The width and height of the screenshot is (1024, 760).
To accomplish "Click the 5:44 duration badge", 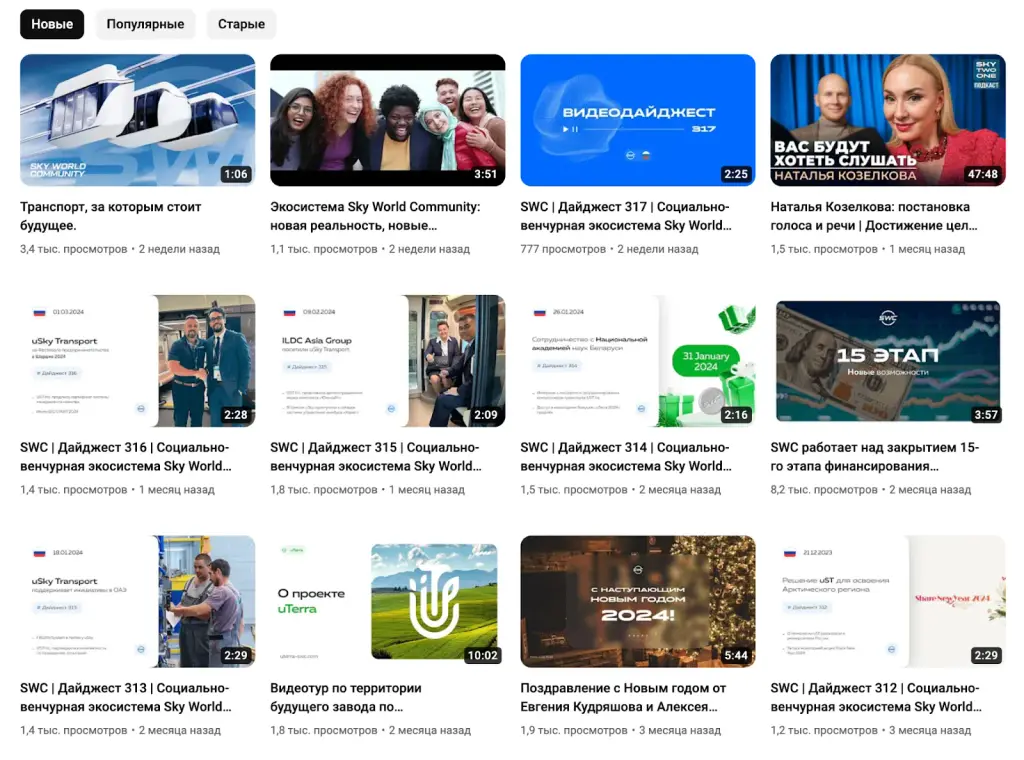I will click(x=735, y=656).
